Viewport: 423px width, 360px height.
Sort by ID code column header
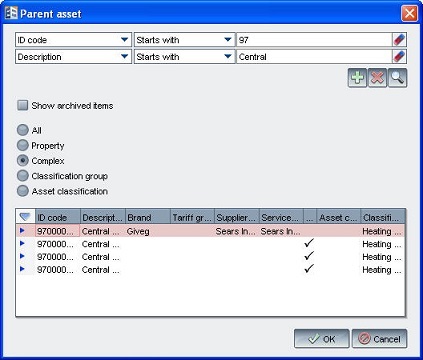57,217
